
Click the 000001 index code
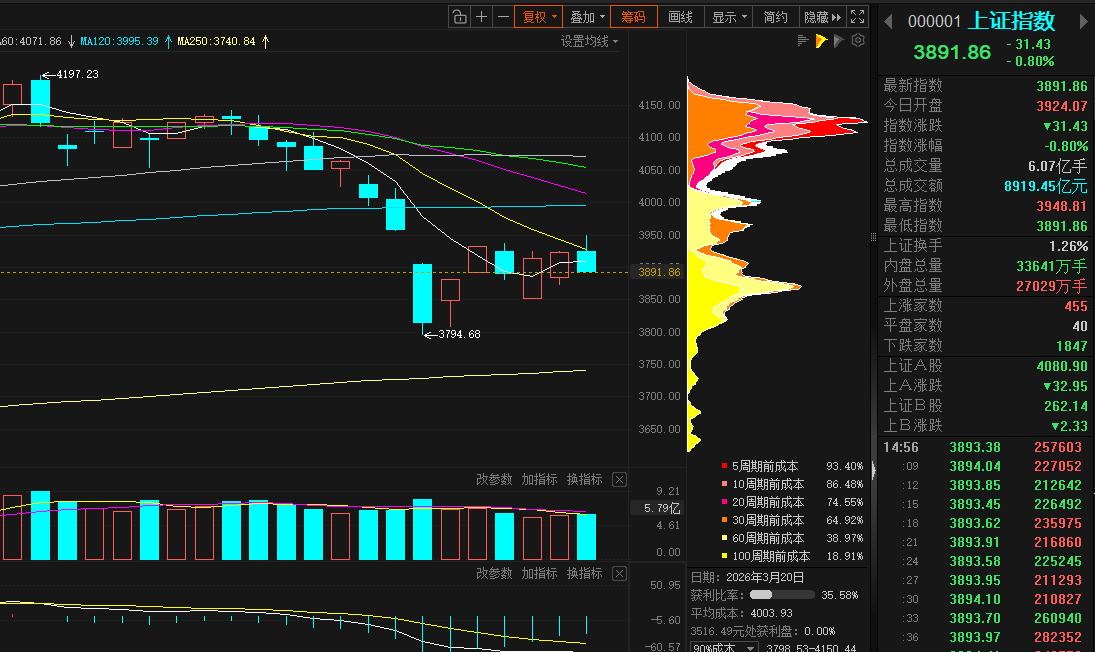click(934, 22)
